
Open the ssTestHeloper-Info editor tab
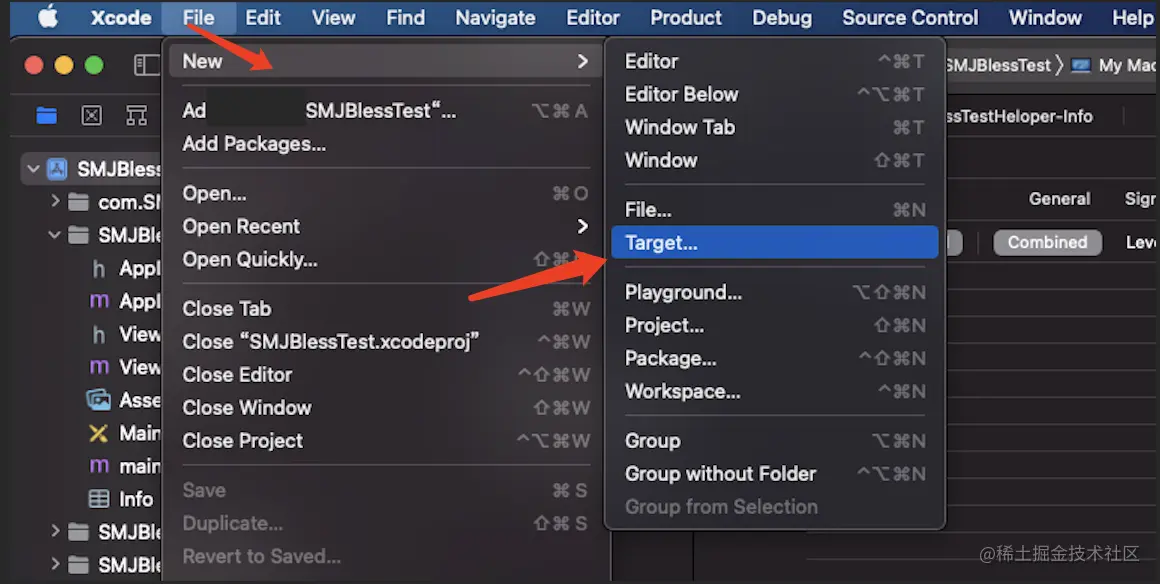(x=1019, y=116)
